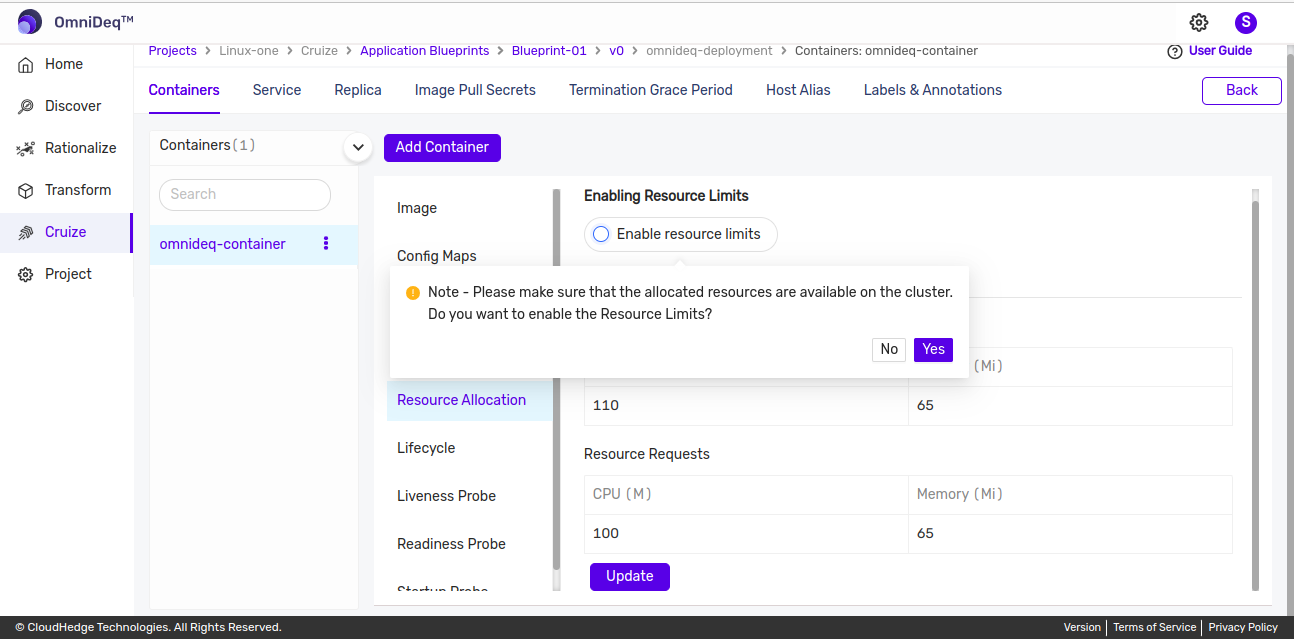This screenshot has height=639, width=1294.
Task: Open the Image Pull Secrets tab
Action: (x=475, y=90)
